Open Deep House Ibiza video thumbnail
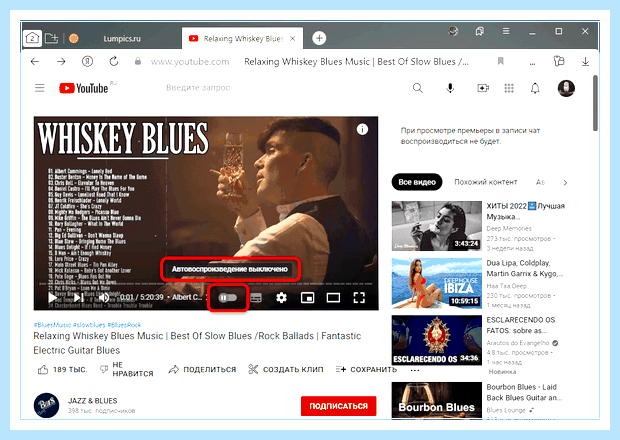620x440 pixels. pyautogui.click(x=437, y=283)
